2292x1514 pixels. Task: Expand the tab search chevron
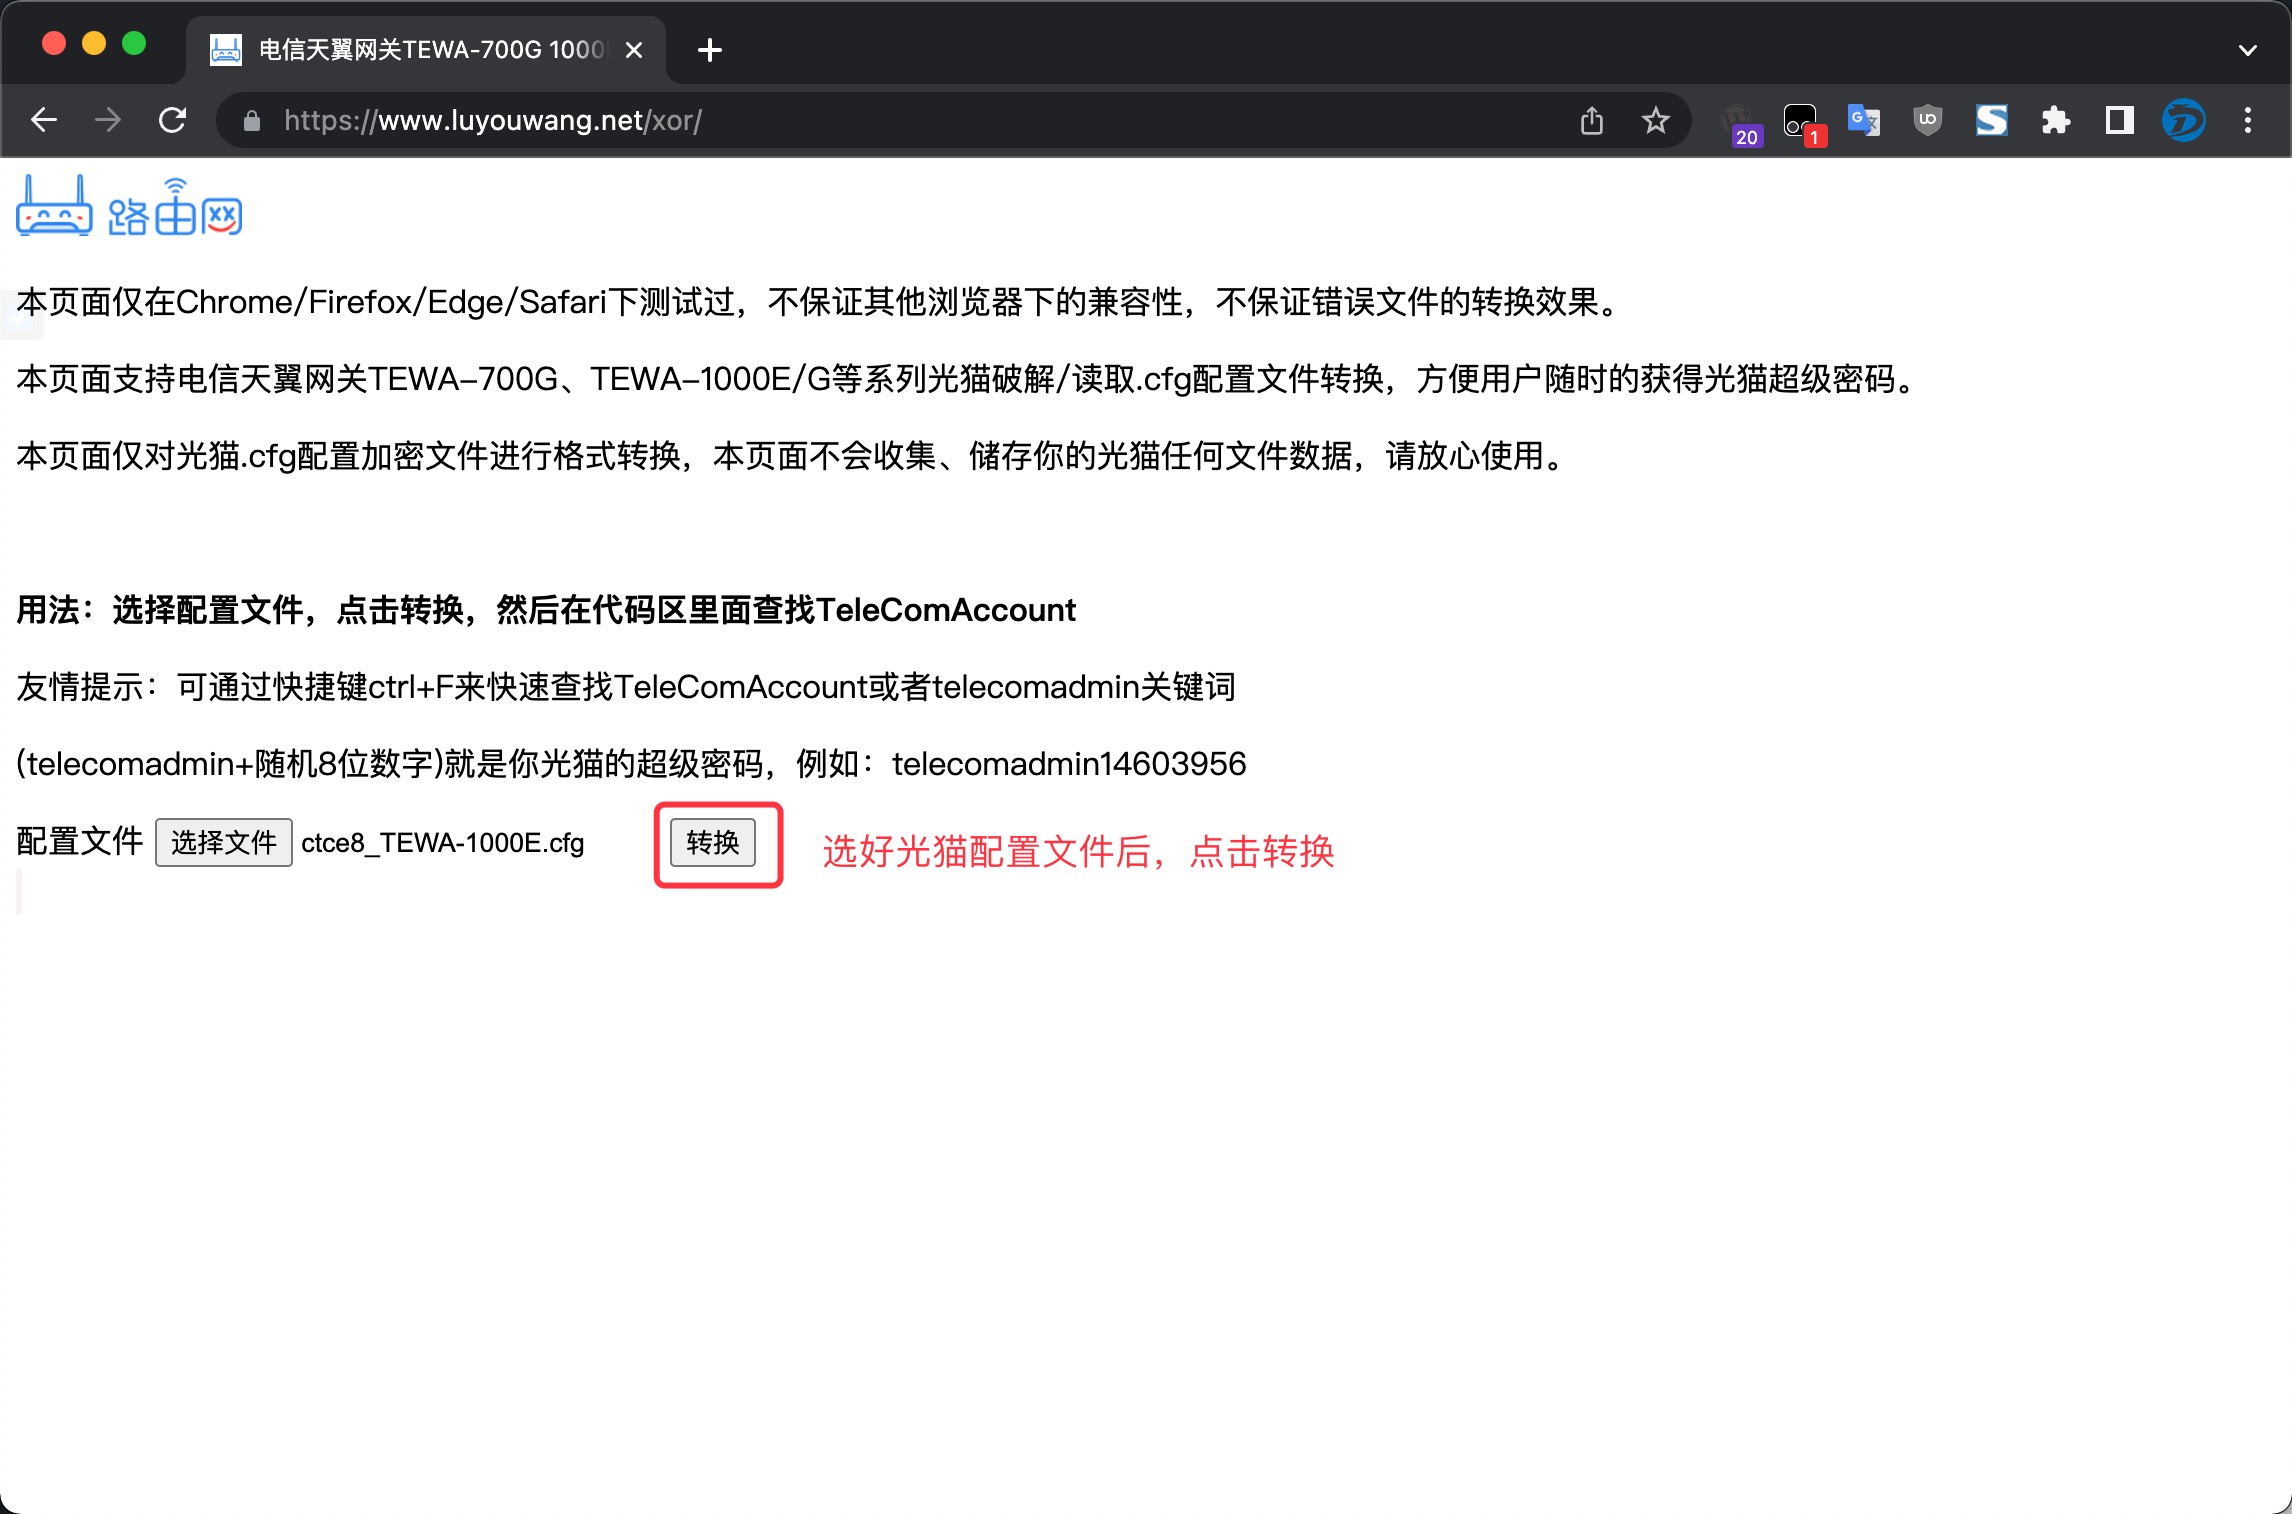click(2247, 50)
